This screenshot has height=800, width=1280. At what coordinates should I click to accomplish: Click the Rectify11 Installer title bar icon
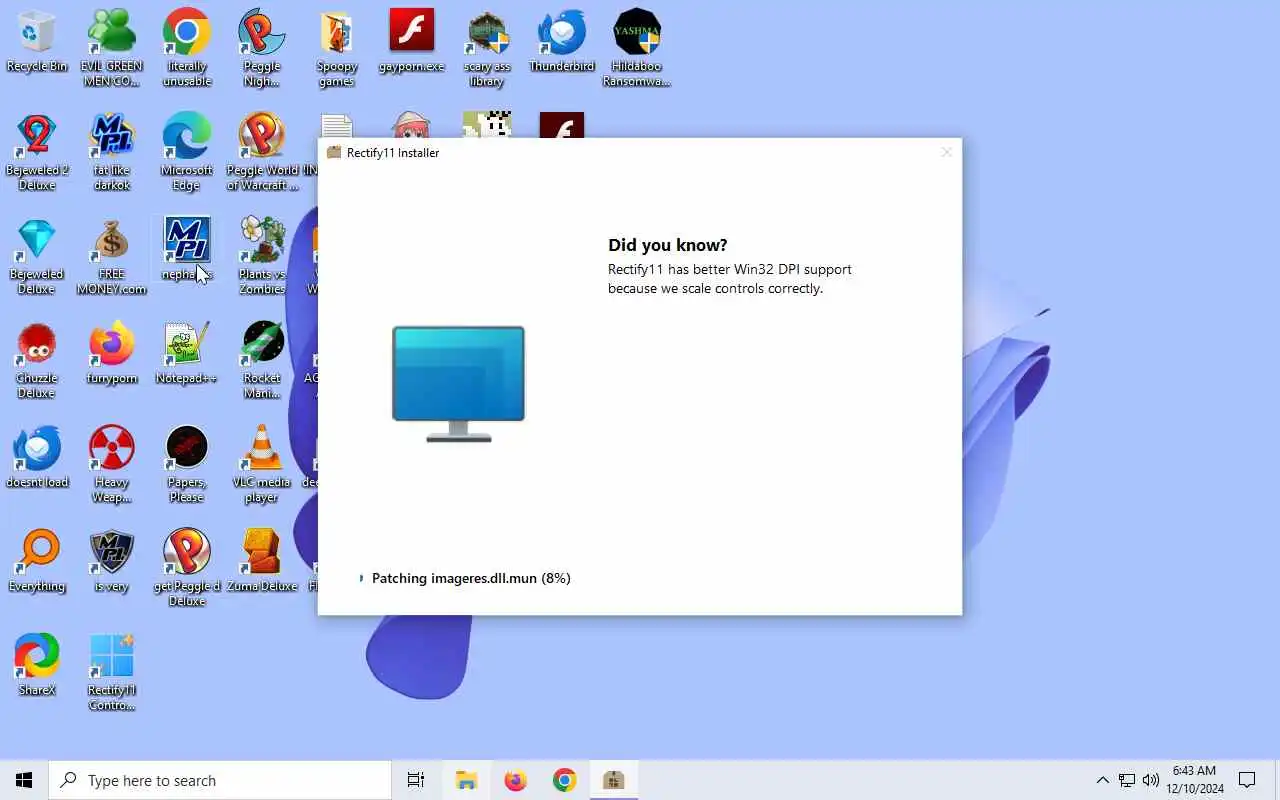click(x=334, y=152)
